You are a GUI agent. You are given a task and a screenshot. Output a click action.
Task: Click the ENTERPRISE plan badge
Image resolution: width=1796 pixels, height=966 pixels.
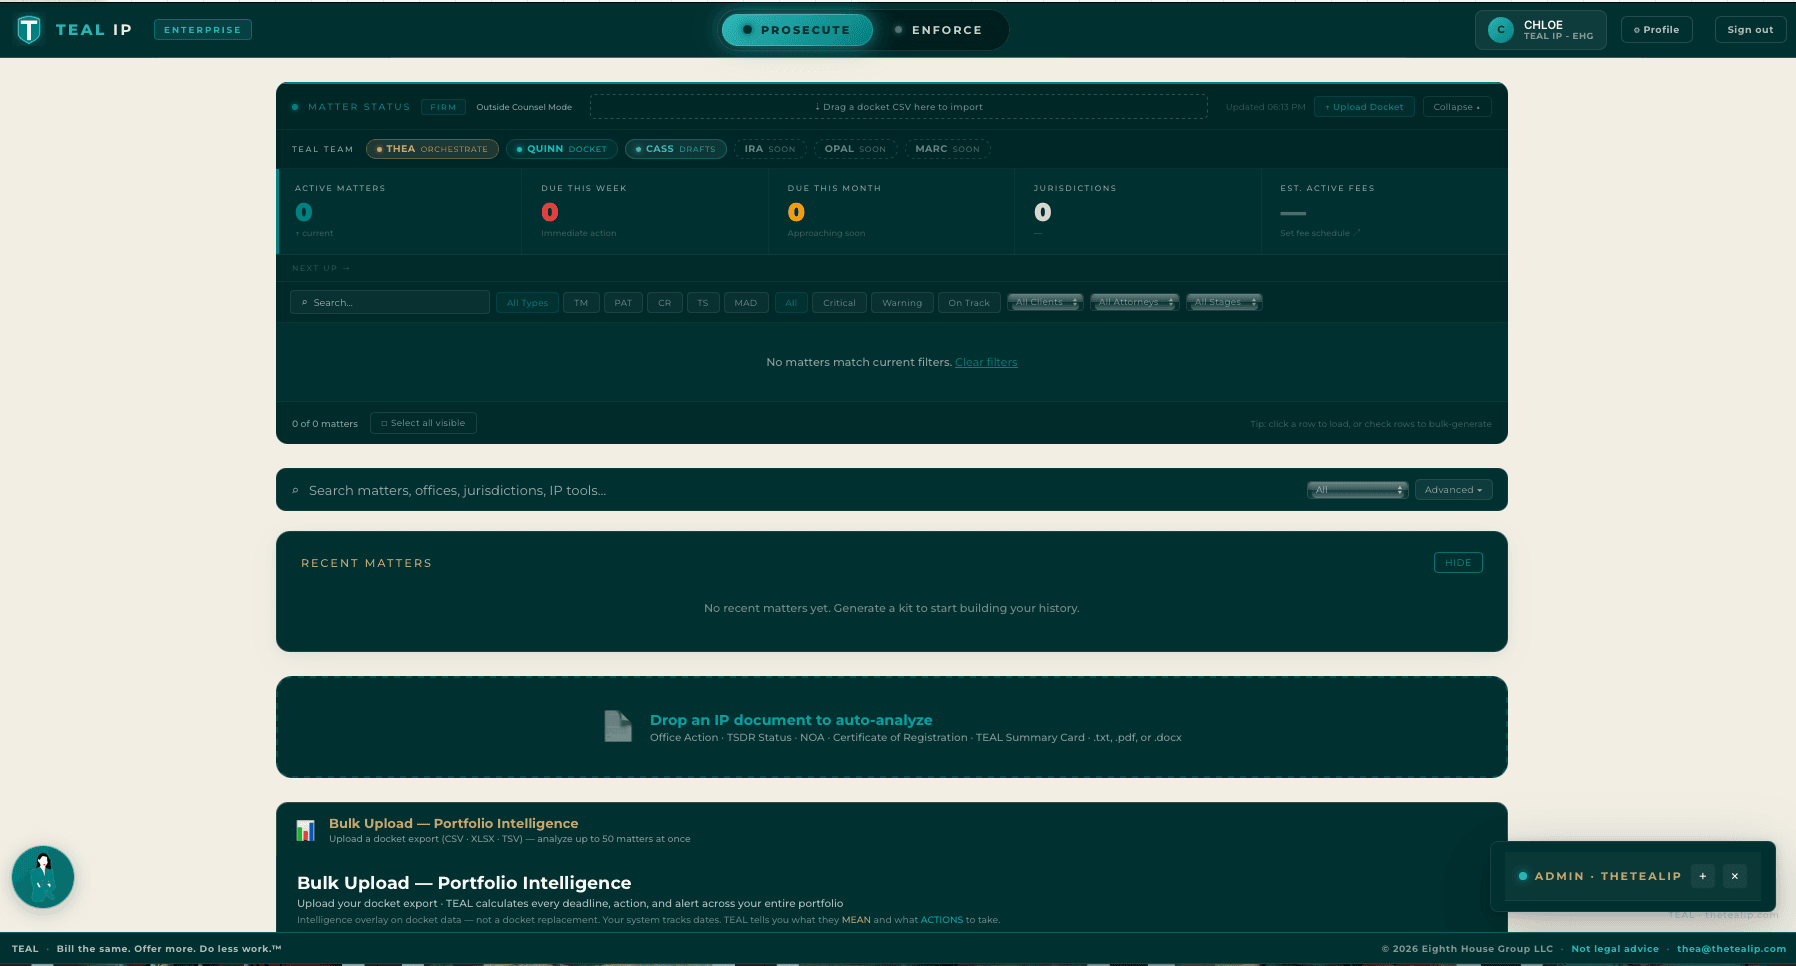[203, 30]
